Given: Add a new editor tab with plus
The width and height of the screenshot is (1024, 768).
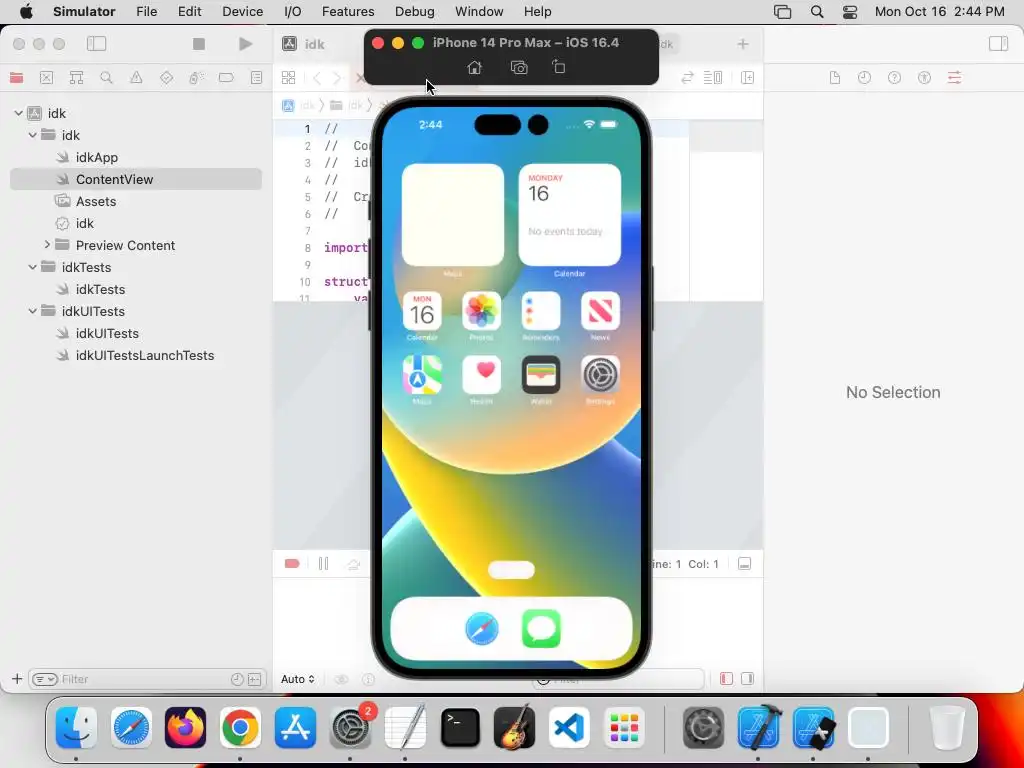Looking at the screenshot, I should click(743, 44).
